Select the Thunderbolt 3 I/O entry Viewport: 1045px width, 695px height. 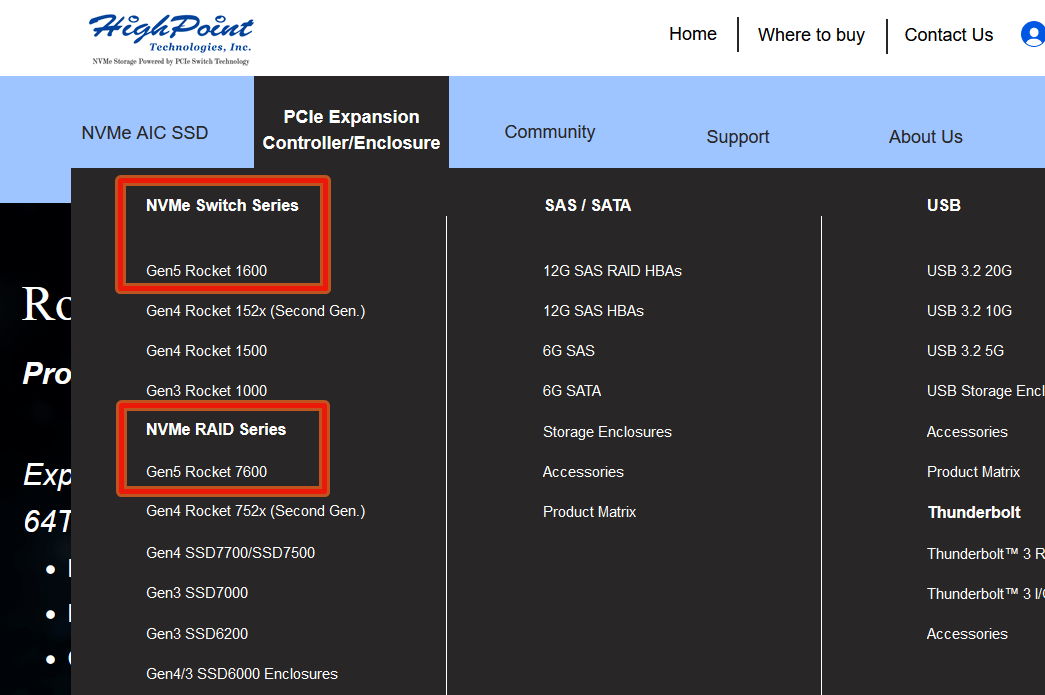(x=986, y=594)
